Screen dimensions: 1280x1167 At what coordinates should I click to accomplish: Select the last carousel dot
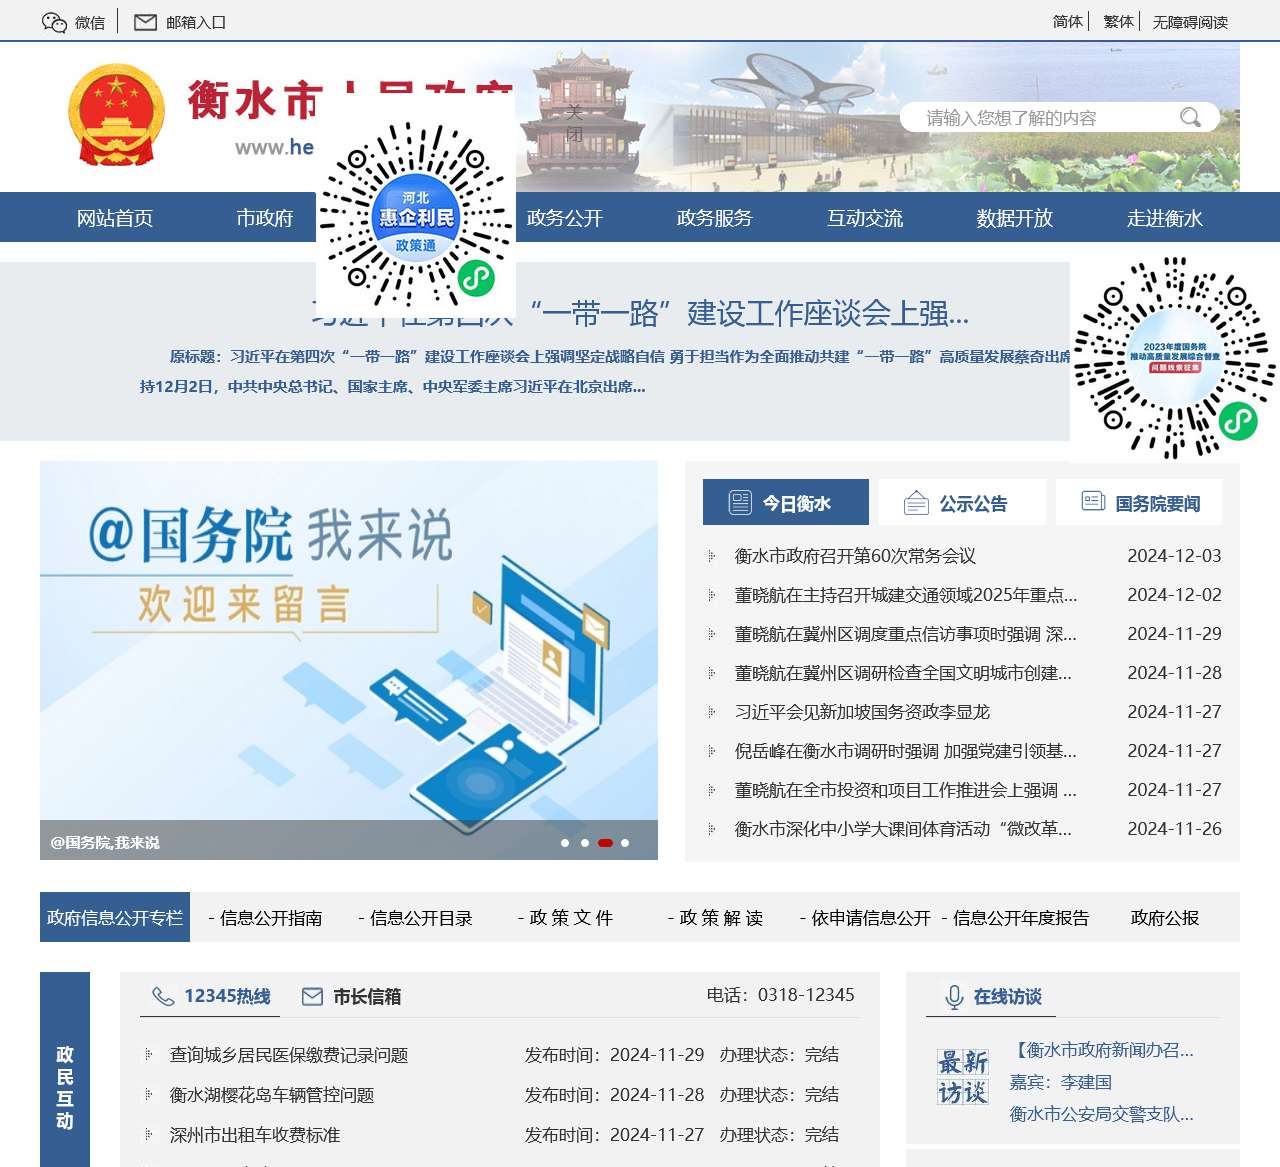click(x=625, y=843)
